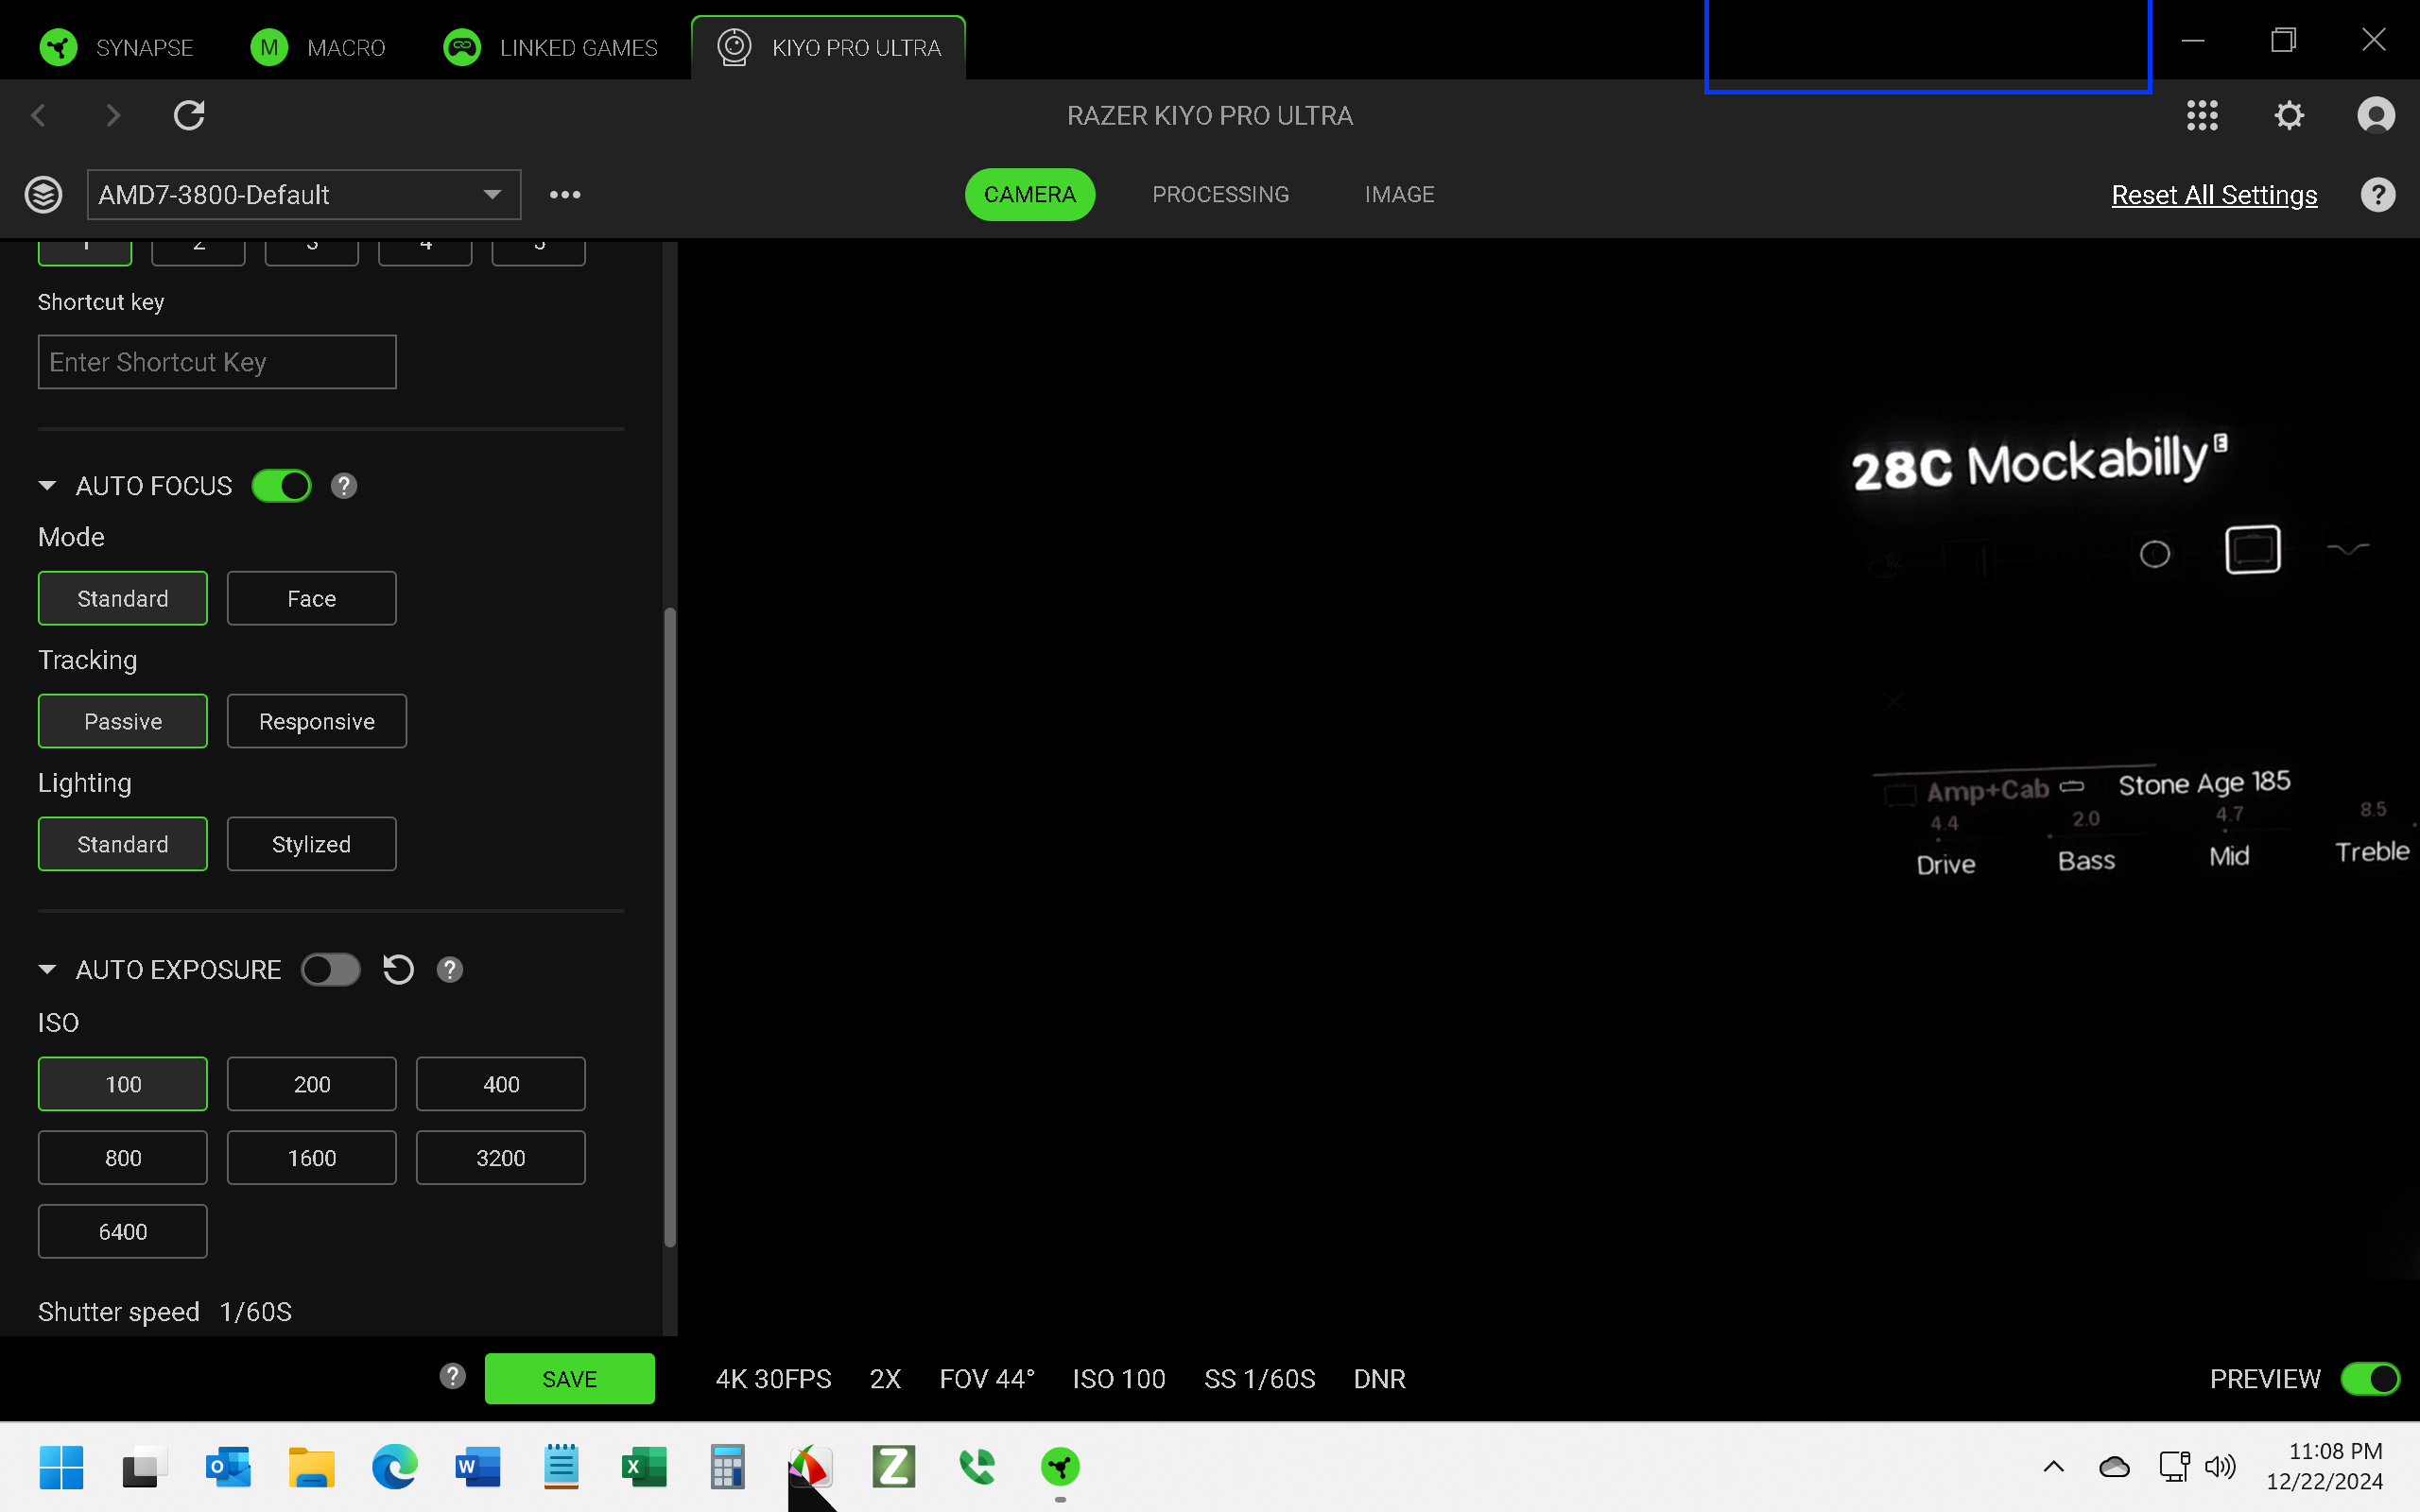The height and width of the screenshot is (1512, 2420).
Task: Open the Notepad taskbar icon
Action: 561,1467
